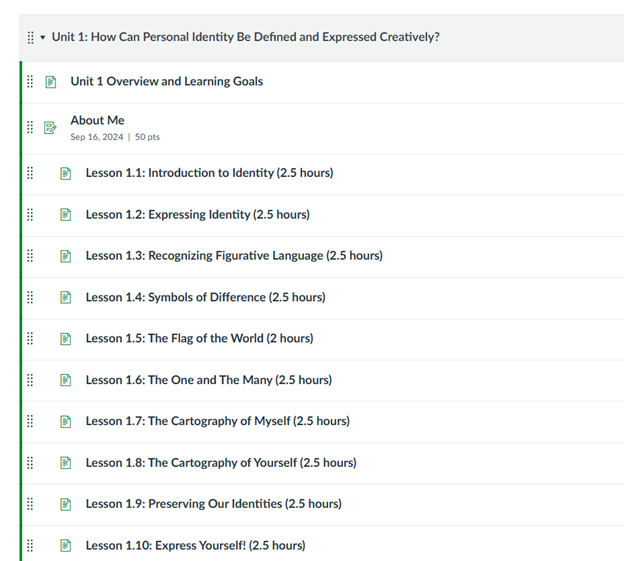624x561 pixels.
Task: Click the Unit 1 module drag handle
Action: (31, 38)
